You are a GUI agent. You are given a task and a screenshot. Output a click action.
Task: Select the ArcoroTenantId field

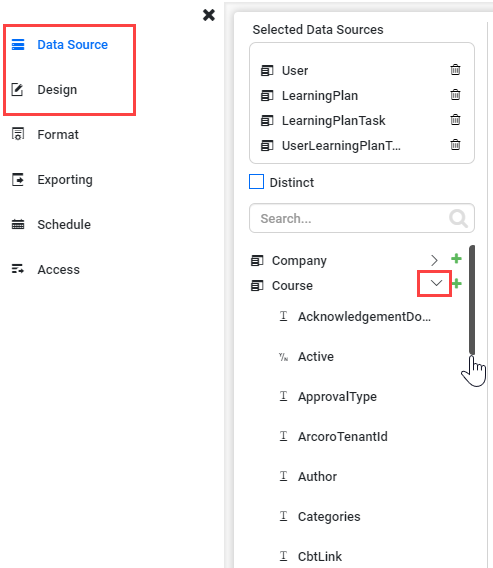[343, 437]
